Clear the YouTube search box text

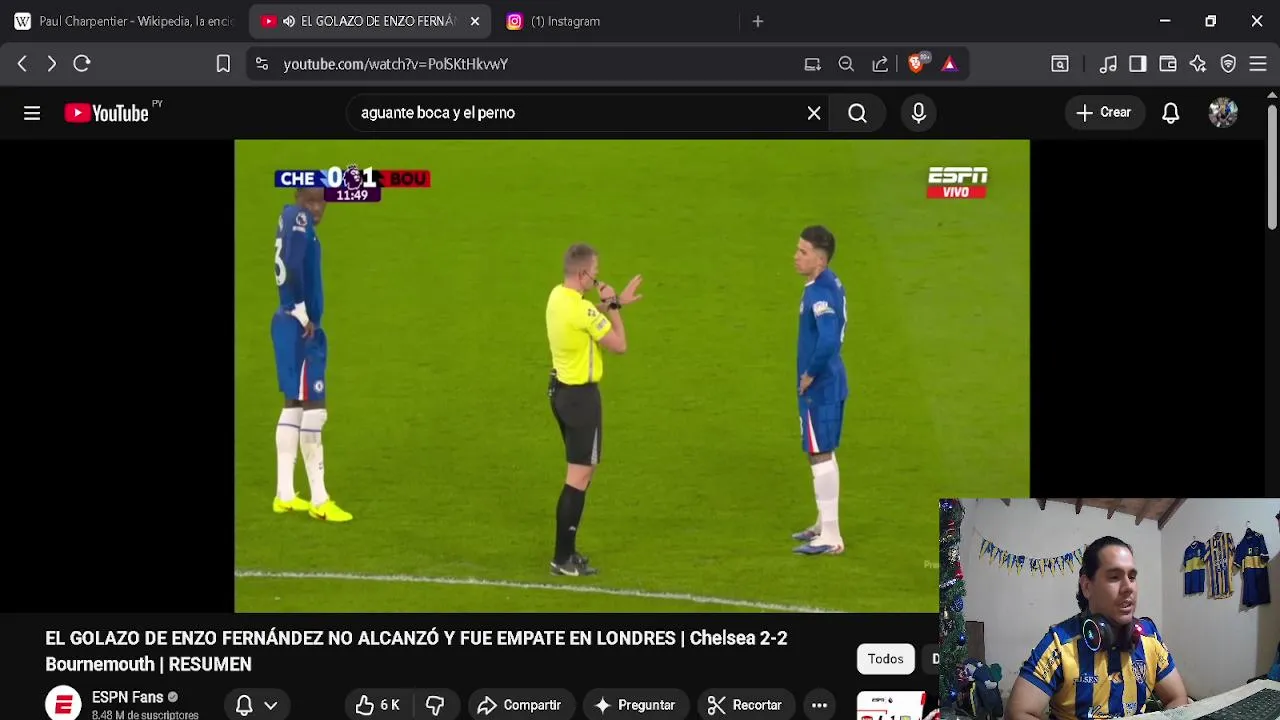(x=814, y=113)
